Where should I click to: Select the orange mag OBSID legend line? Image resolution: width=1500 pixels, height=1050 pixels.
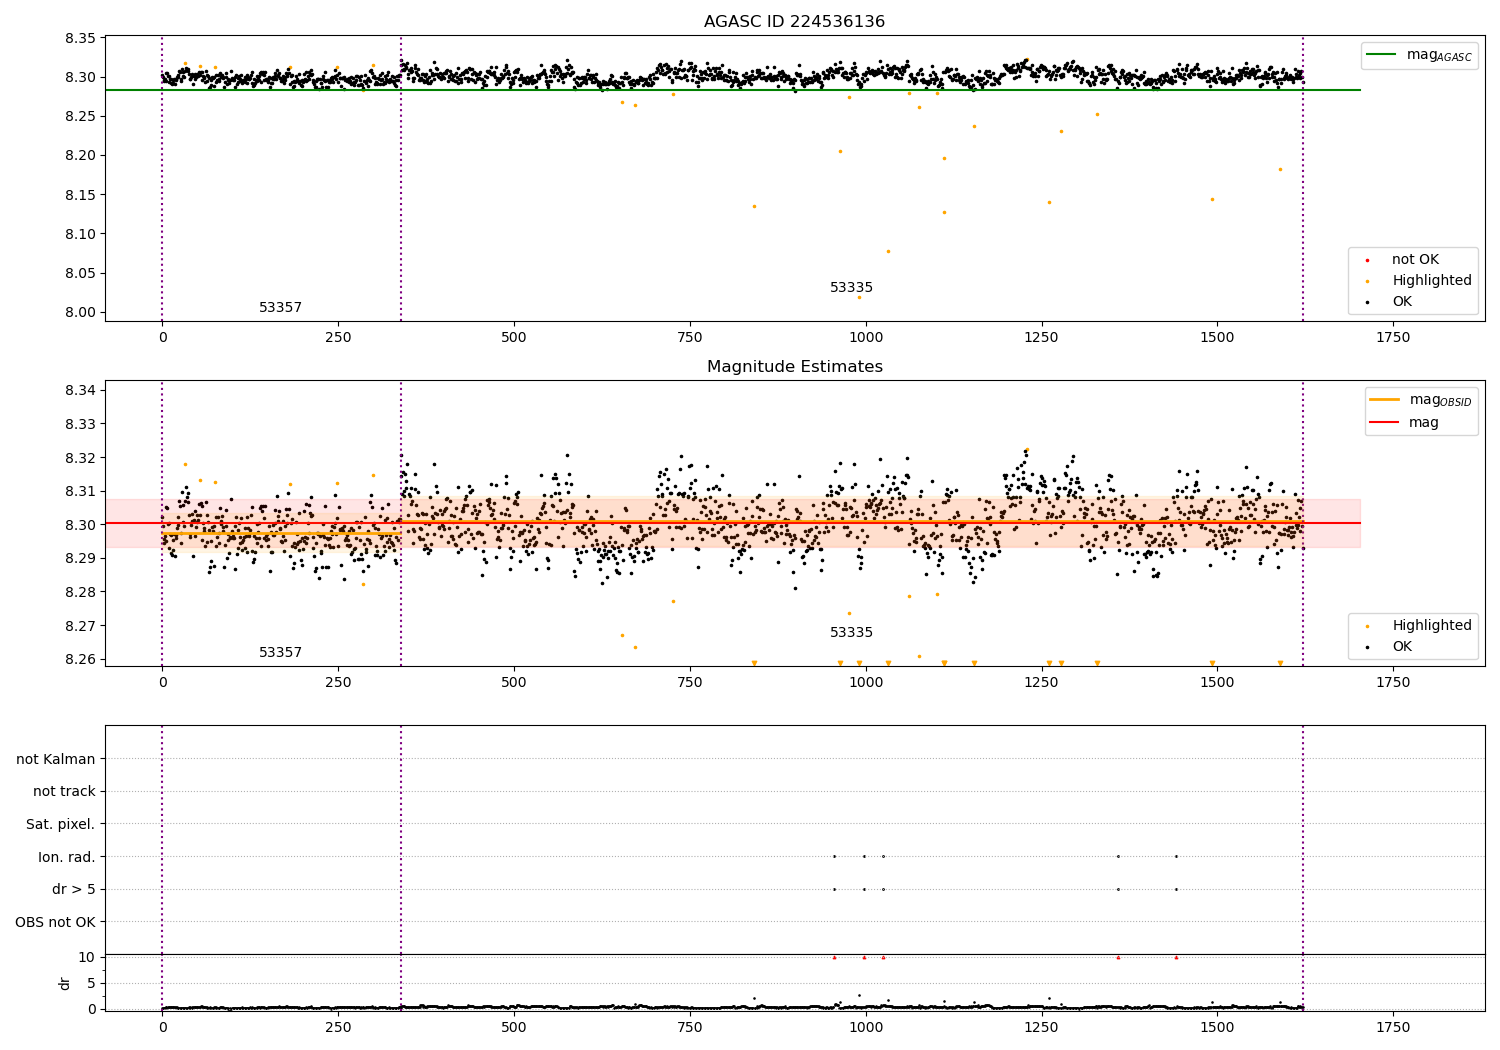1385,400
